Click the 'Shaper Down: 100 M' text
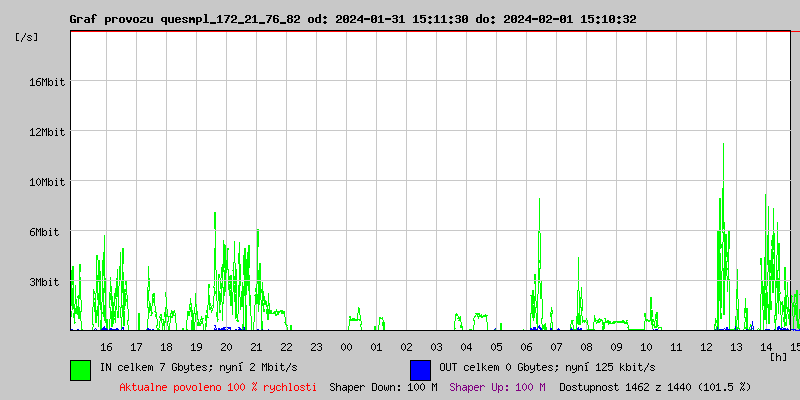Screen dimensions: 800x400 tap(383, 387)
